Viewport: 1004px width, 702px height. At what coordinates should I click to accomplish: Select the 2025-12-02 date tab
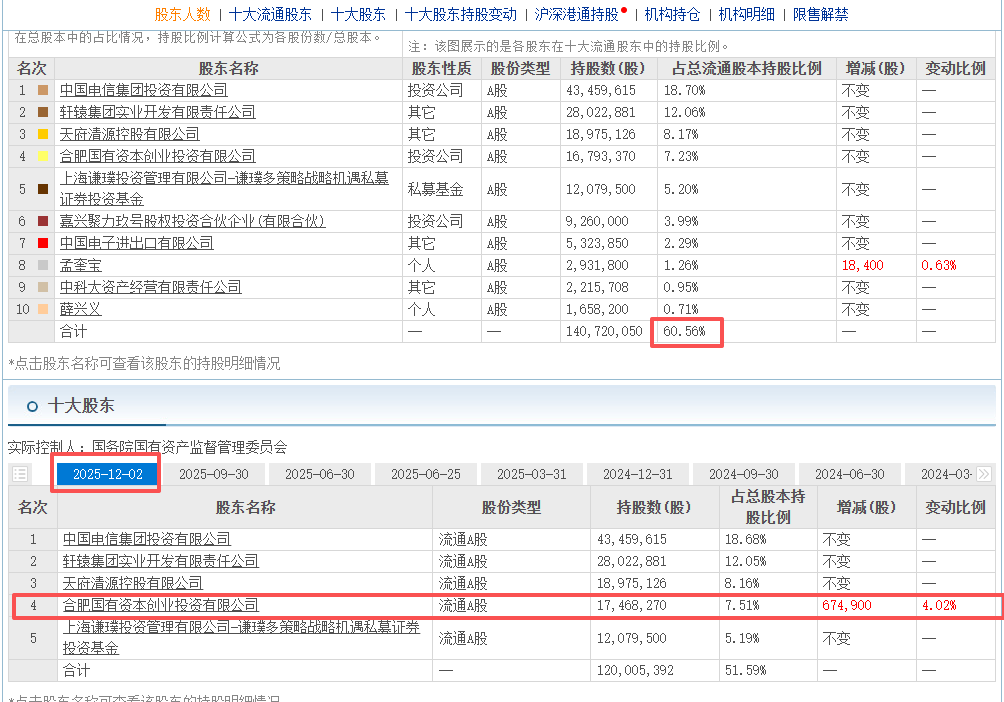coord(107,474)
